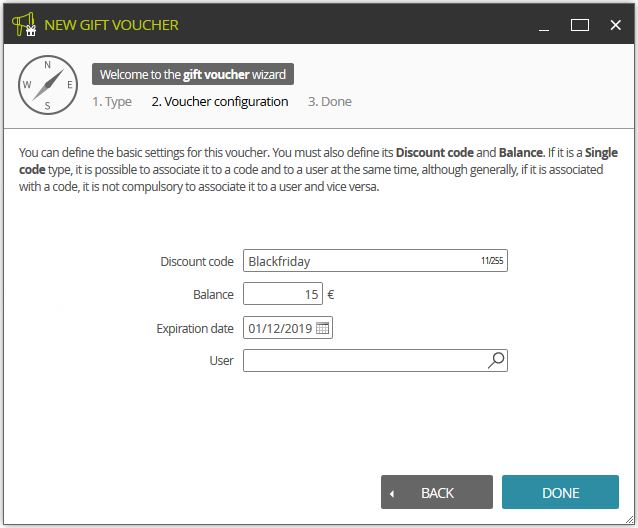Click the Expiration date text field
The height and width of the screenshot is (528, 638).
pyautogui.click(x=288, y=327)
